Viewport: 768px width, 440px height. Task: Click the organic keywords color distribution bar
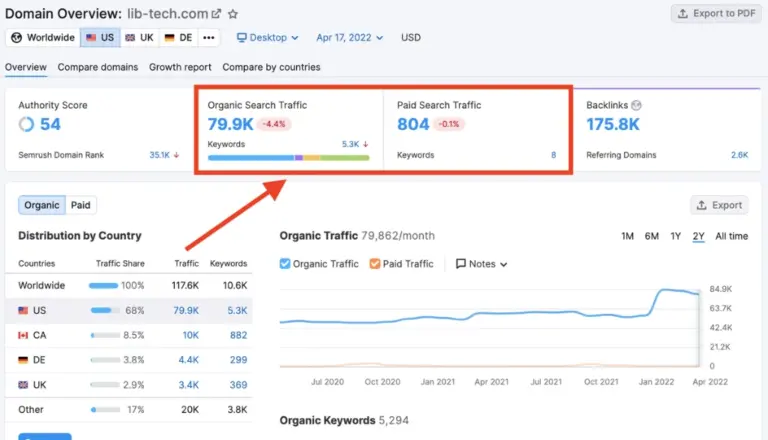point(288,158)
